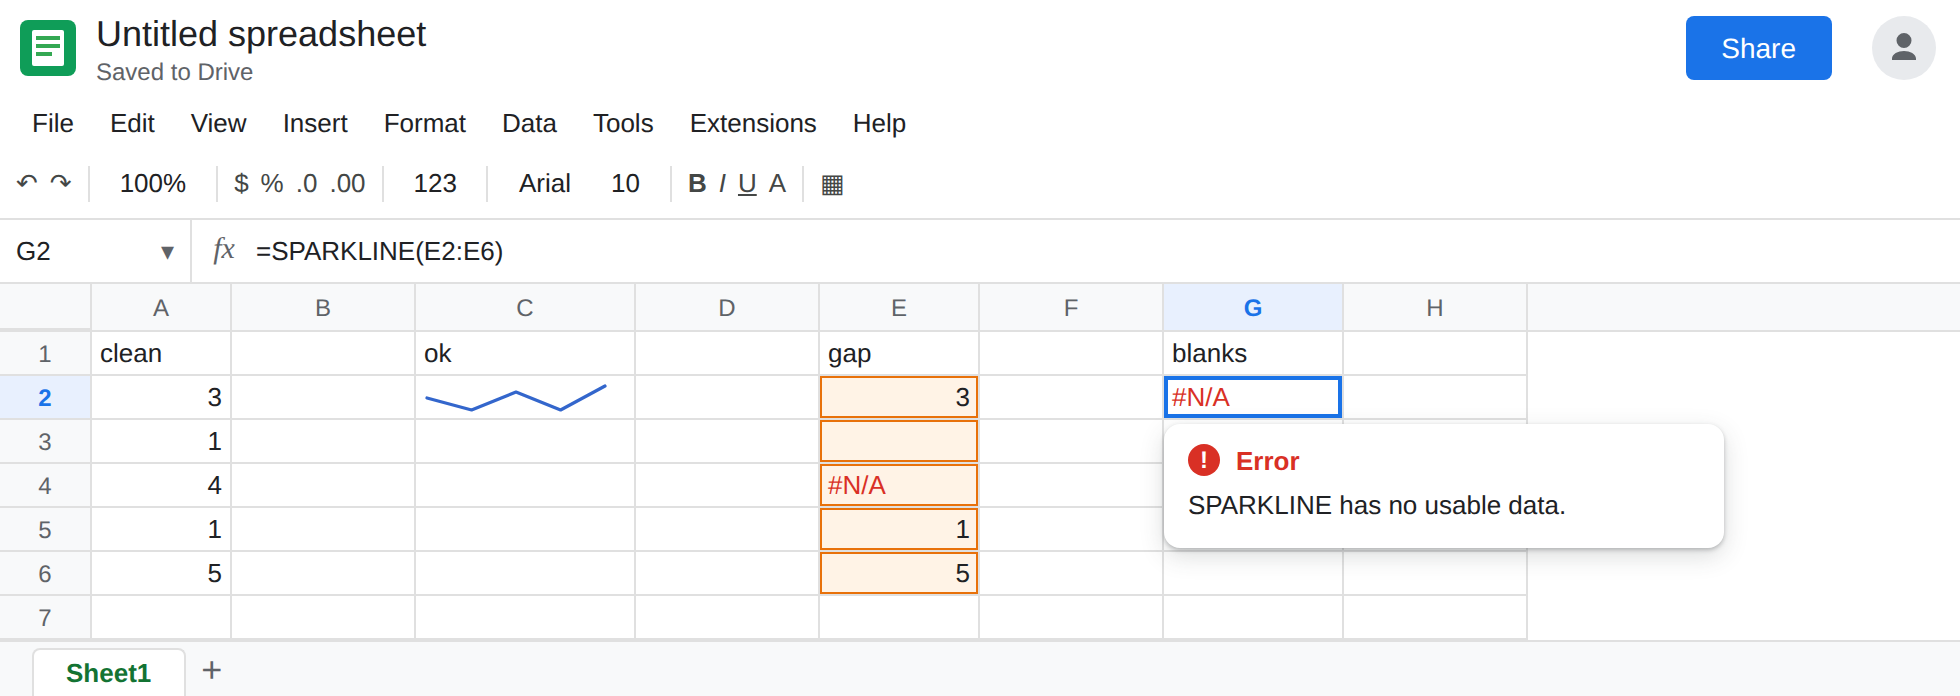
Task: Select row 7 header
Action: (x=45, y=618)
